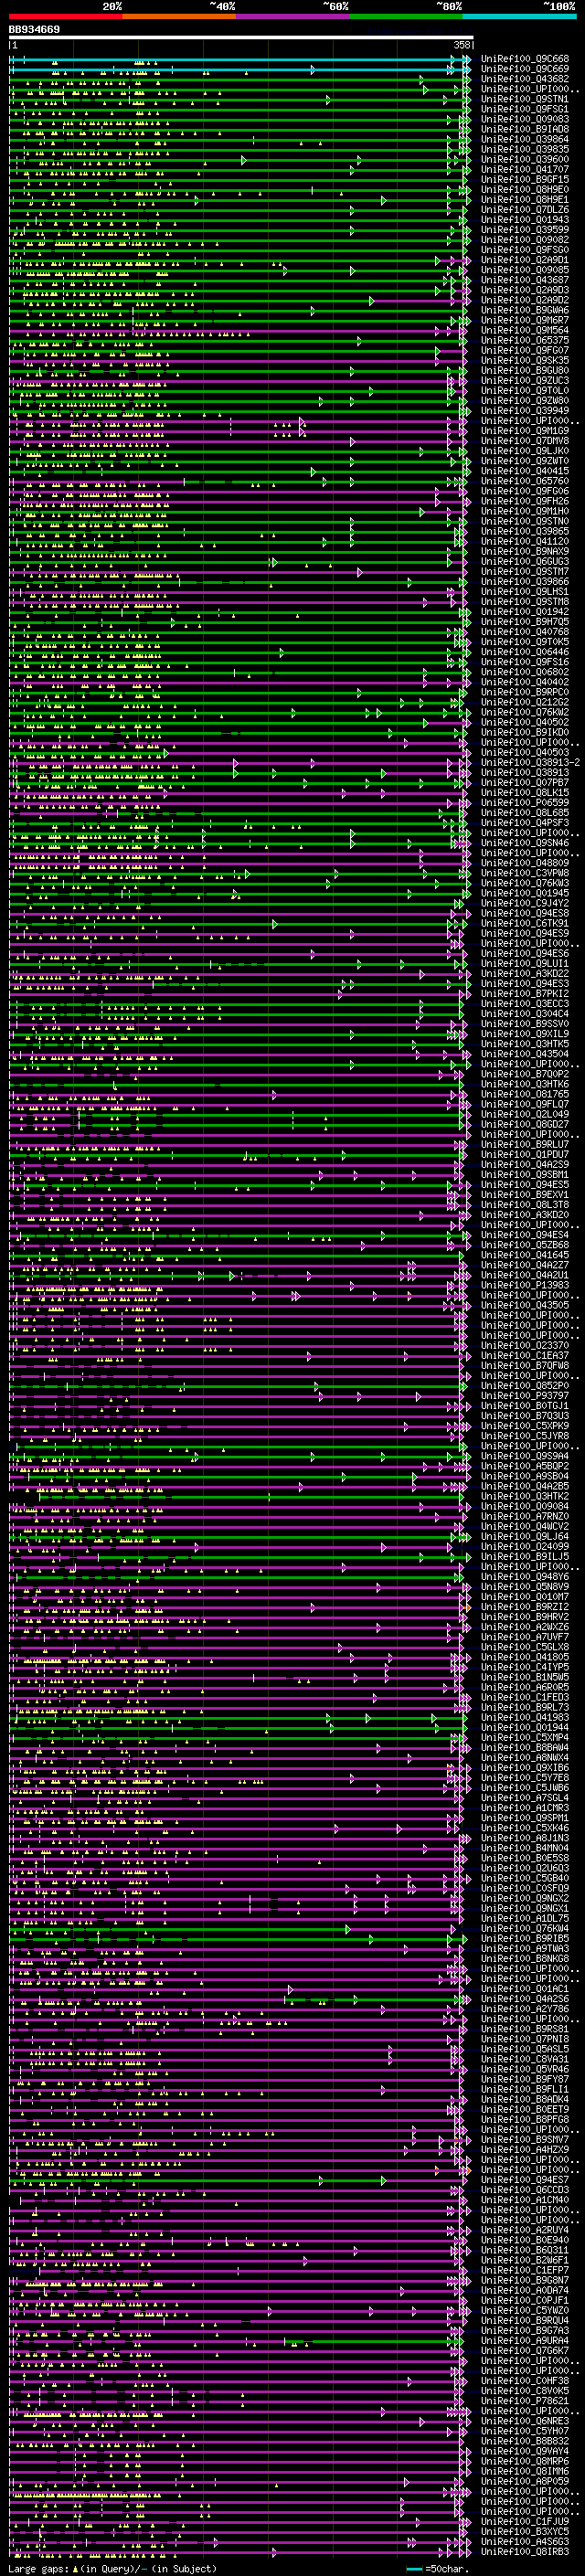Select the UniRef100_O65375 label
This screenshot has width=585, height=2576.
coord(524,340)
